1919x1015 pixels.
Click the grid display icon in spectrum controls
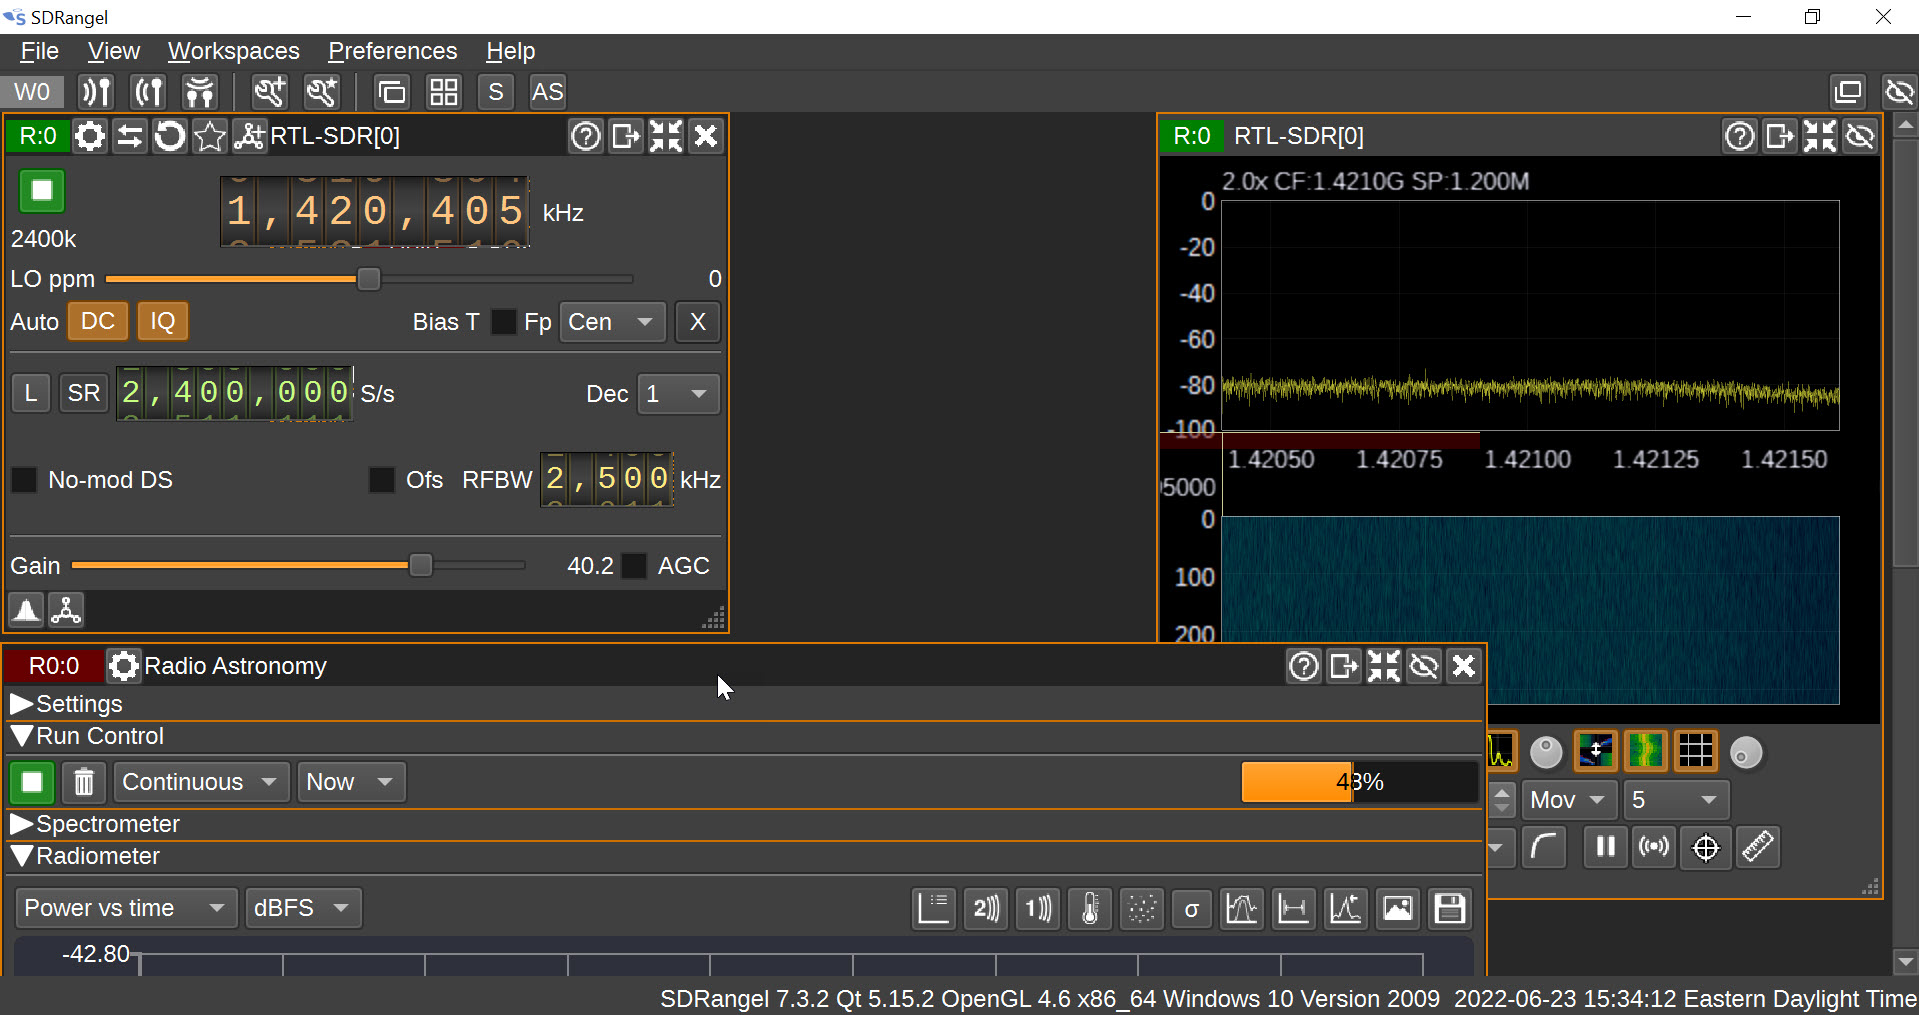pyautogui.click(x=1695, y=751)
